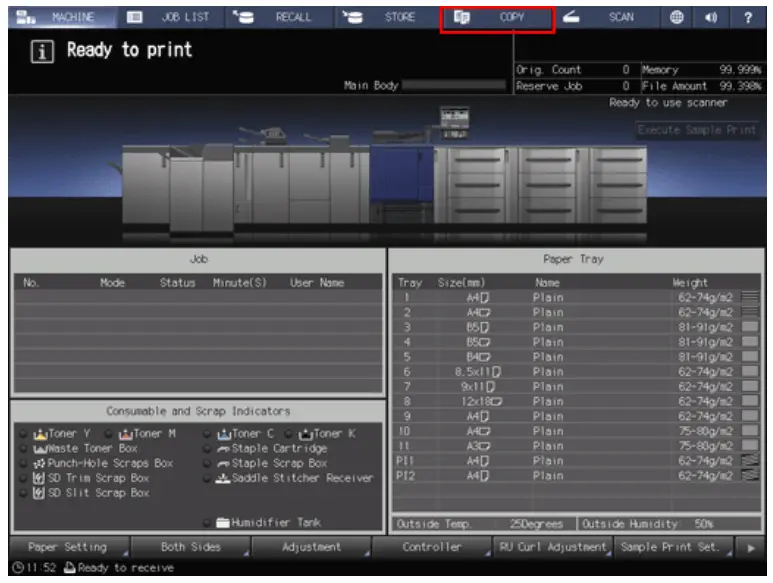Open the SCAN tab

point(606,18)
